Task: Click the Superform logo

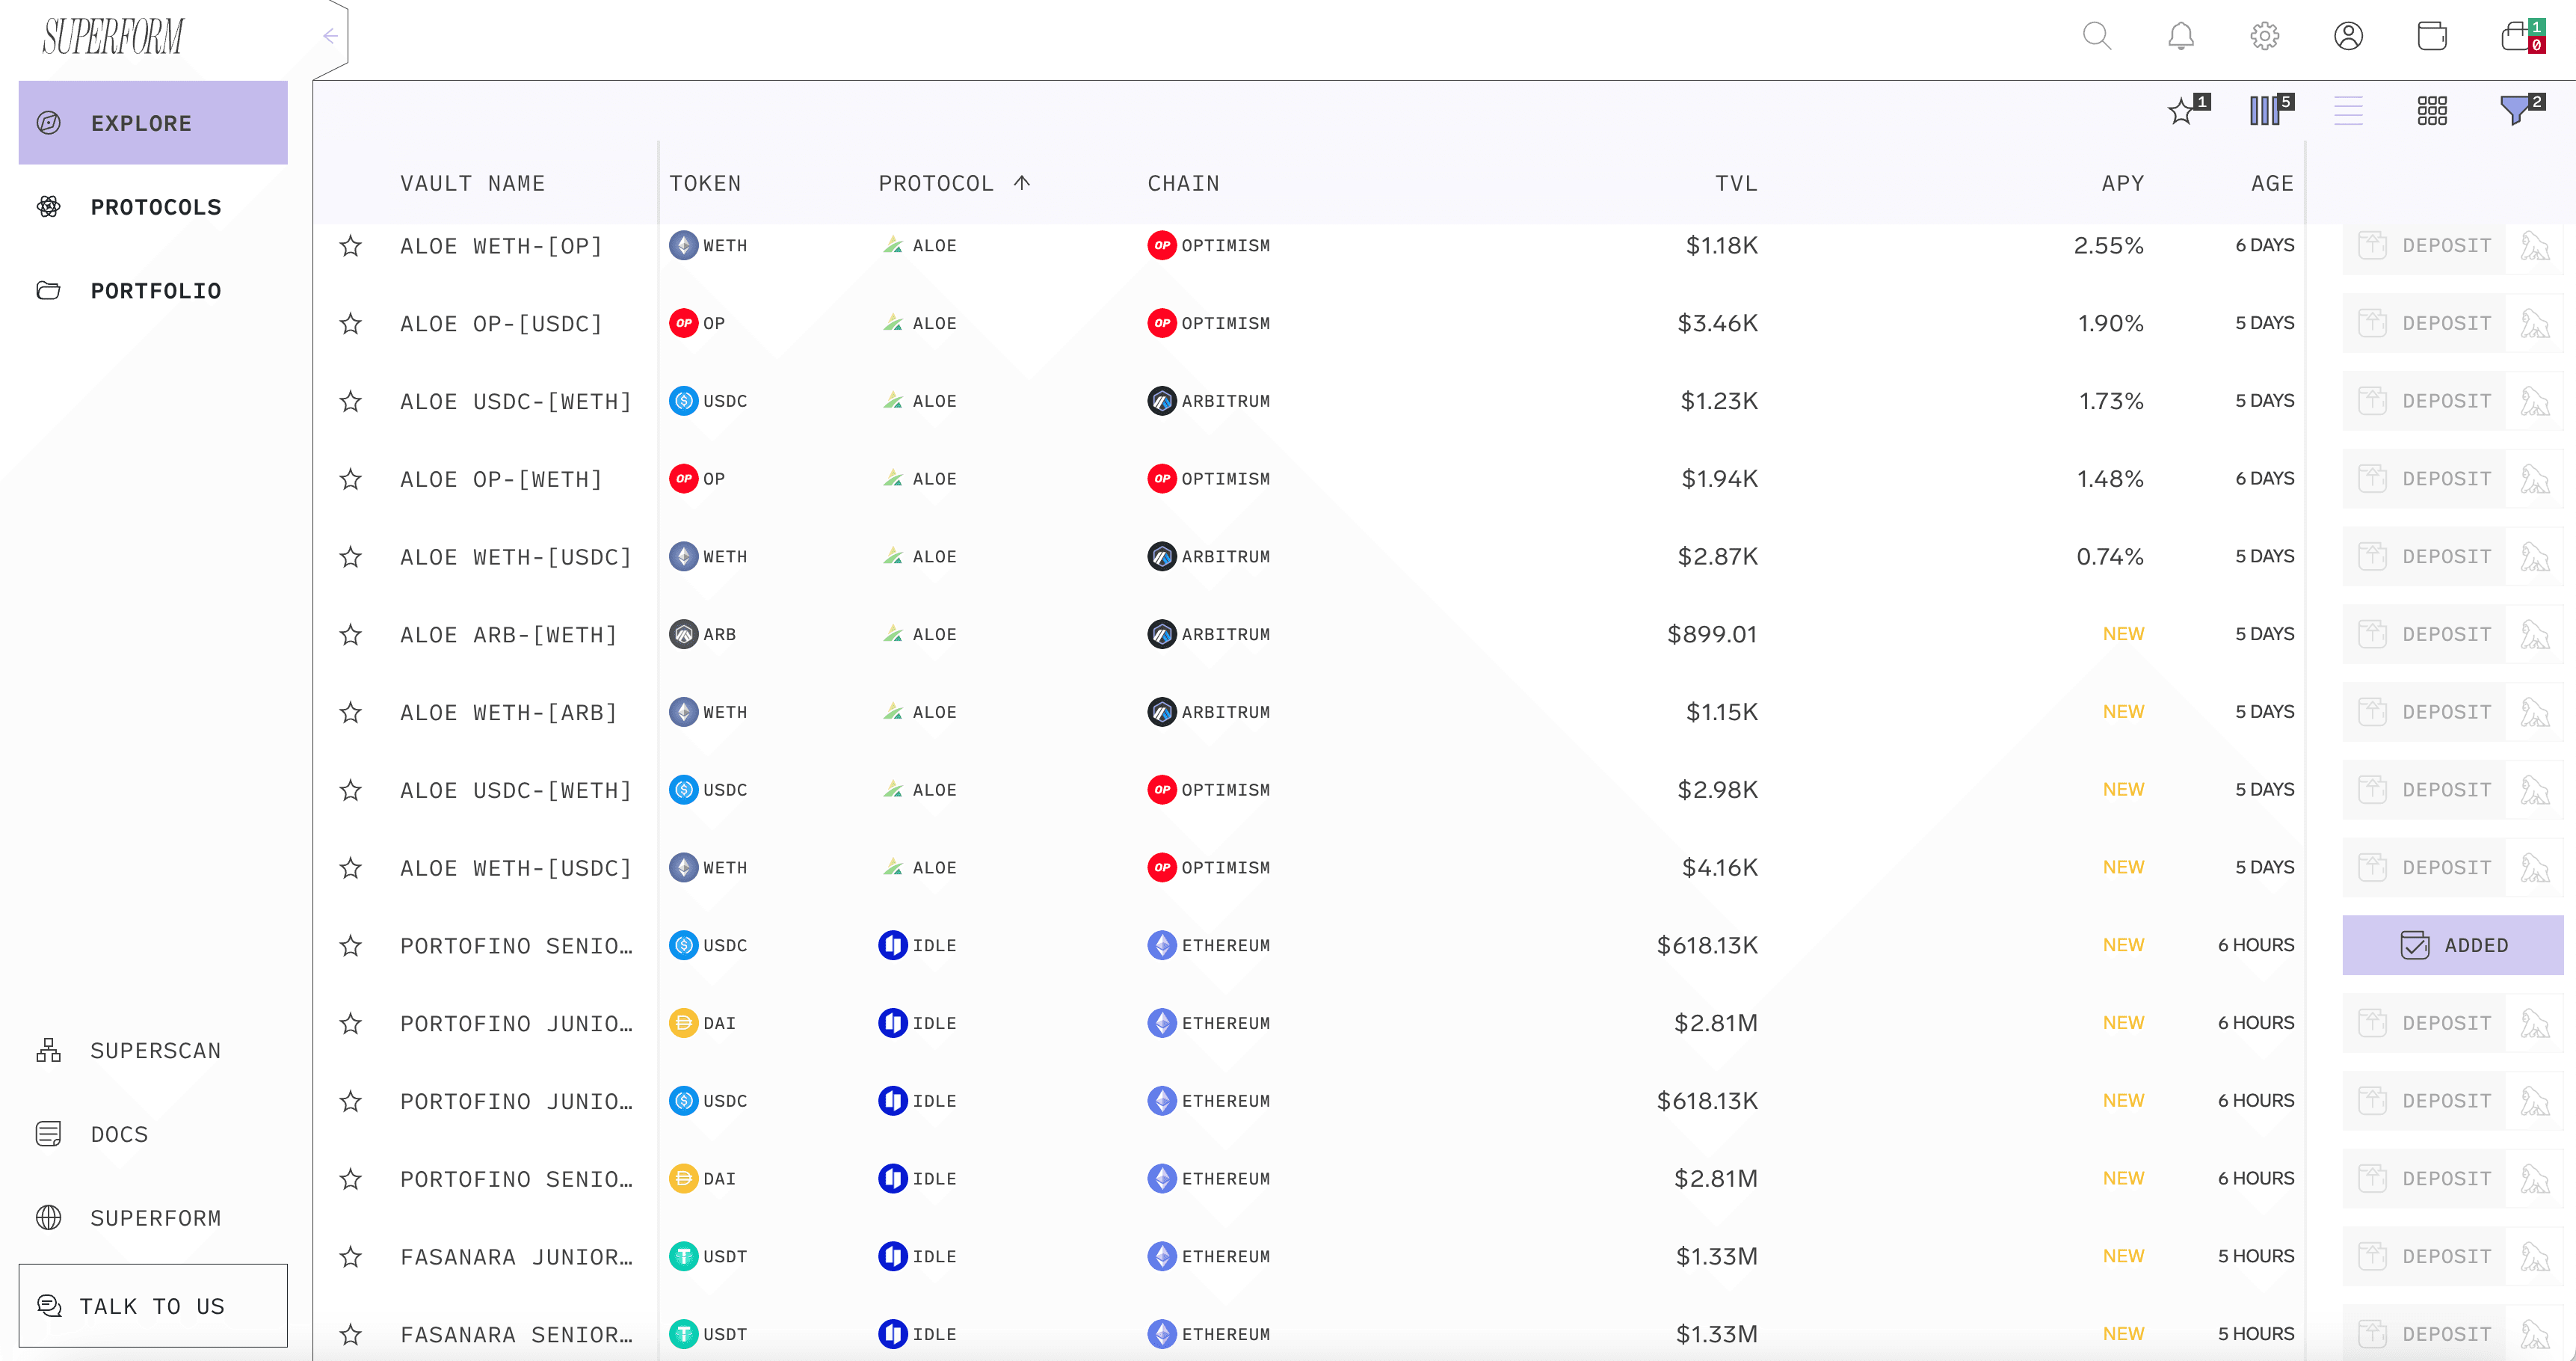Action: coord(113,37)
